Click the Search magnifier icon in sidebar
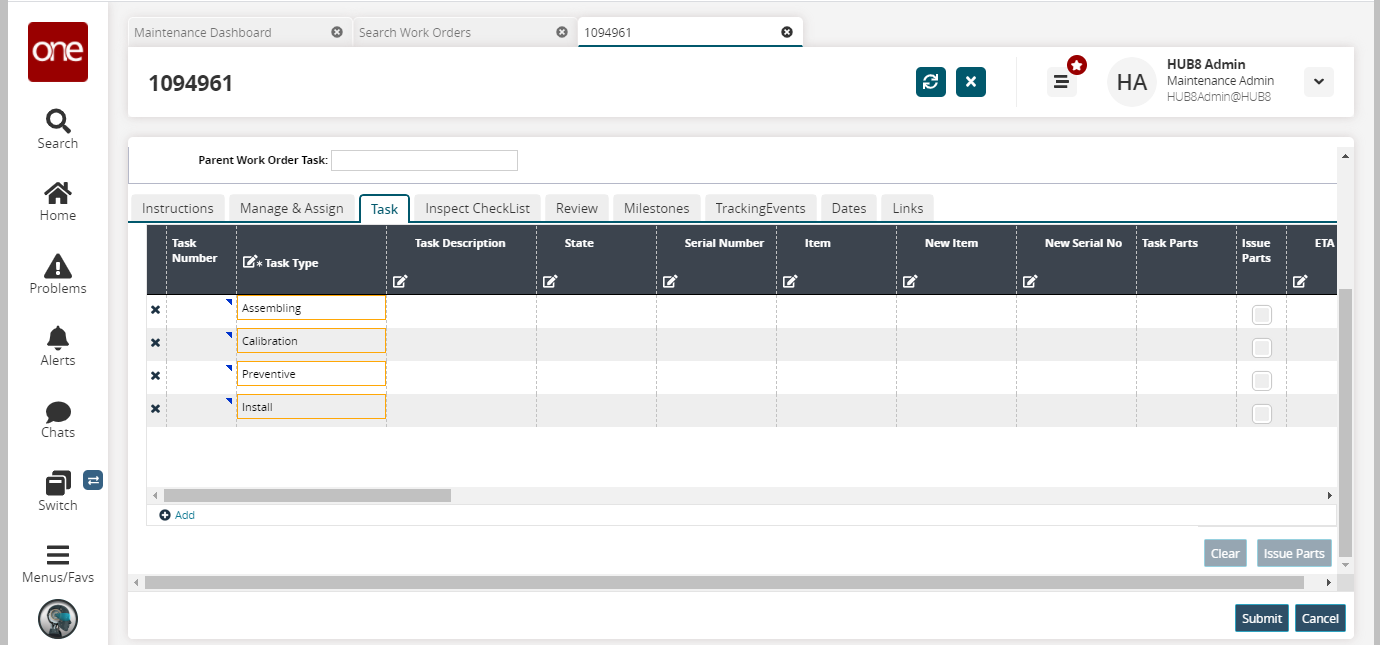The width and height of the screenshot is (1380, 645). [x=58, y=122]
